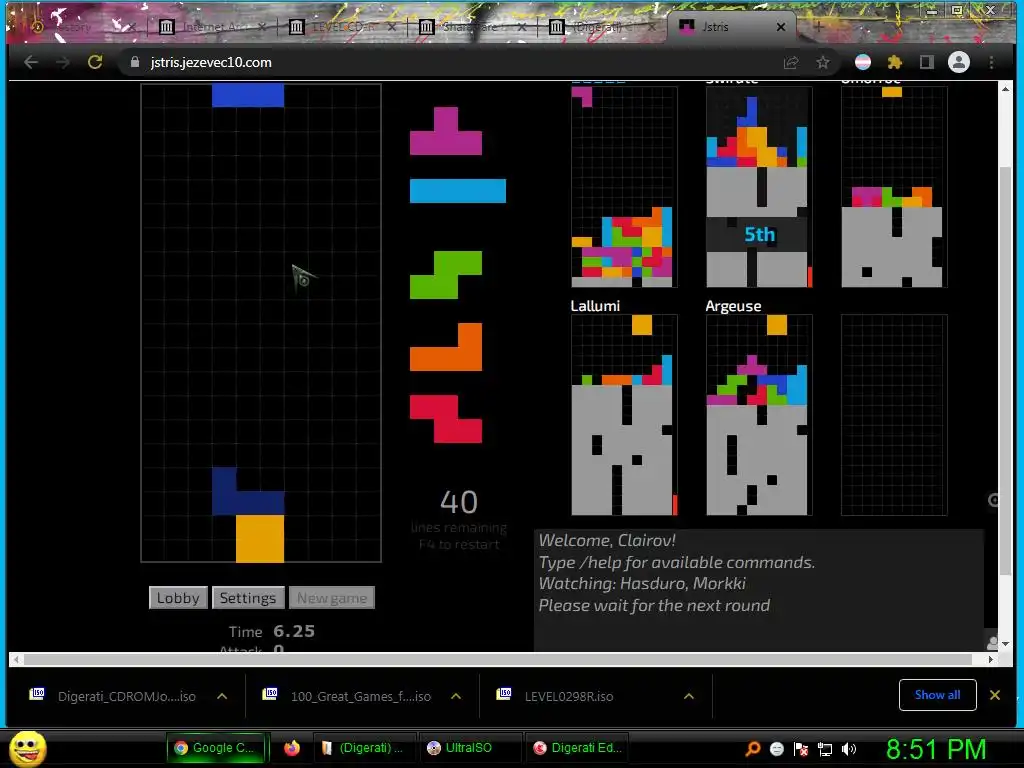This screenshot has height=768, width=1024.
Task: Expand options for 100_Great_Games iso download
Action: pos(456,696)
